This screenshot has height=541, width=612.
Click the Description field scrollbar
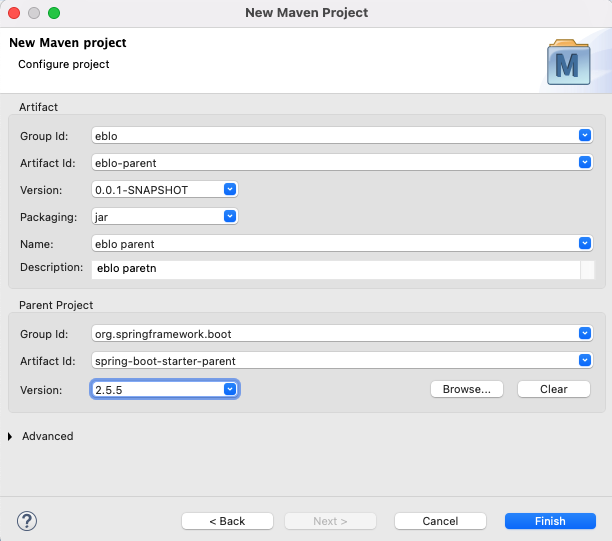pyautogui.click(x=587, y=270)
